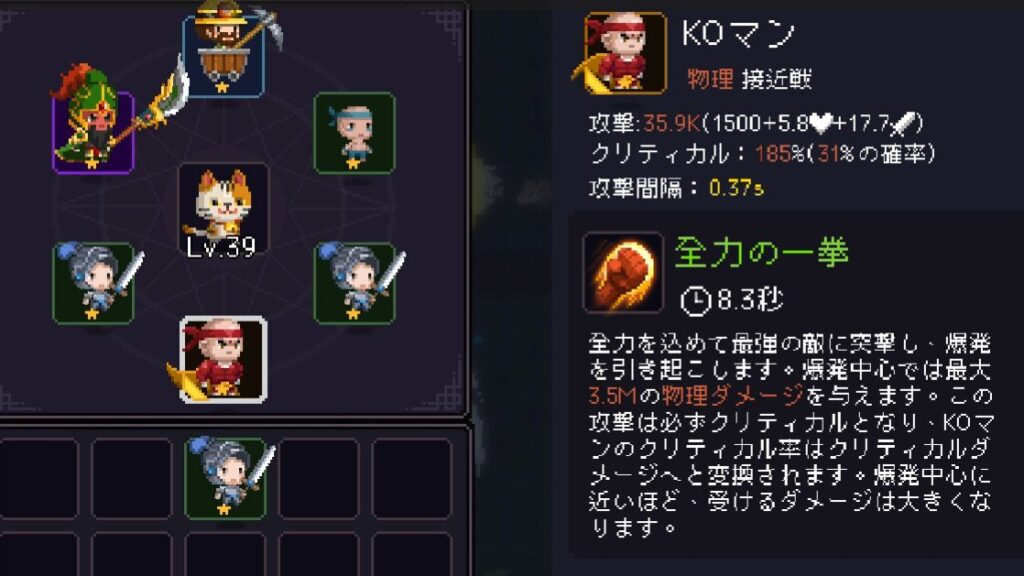This screenshot has height=576, width=1024.
Task: Click the last empty bench slot in top row
Action: click(x=412, y=478)
